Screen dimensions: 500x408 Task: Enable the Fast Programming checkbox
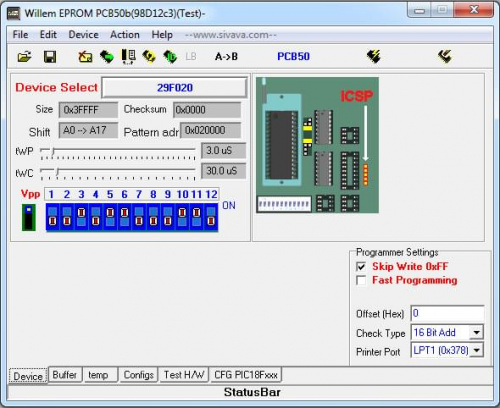361,280
